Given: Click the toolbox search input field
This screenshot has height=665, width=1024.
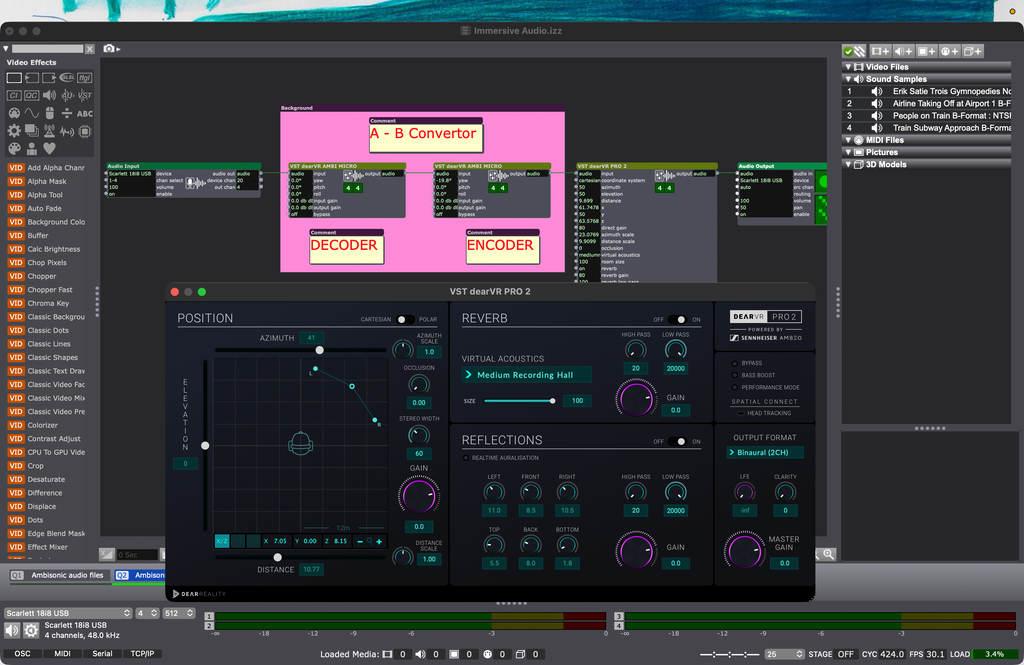Looking at the screenshot, I should (48, 49).
